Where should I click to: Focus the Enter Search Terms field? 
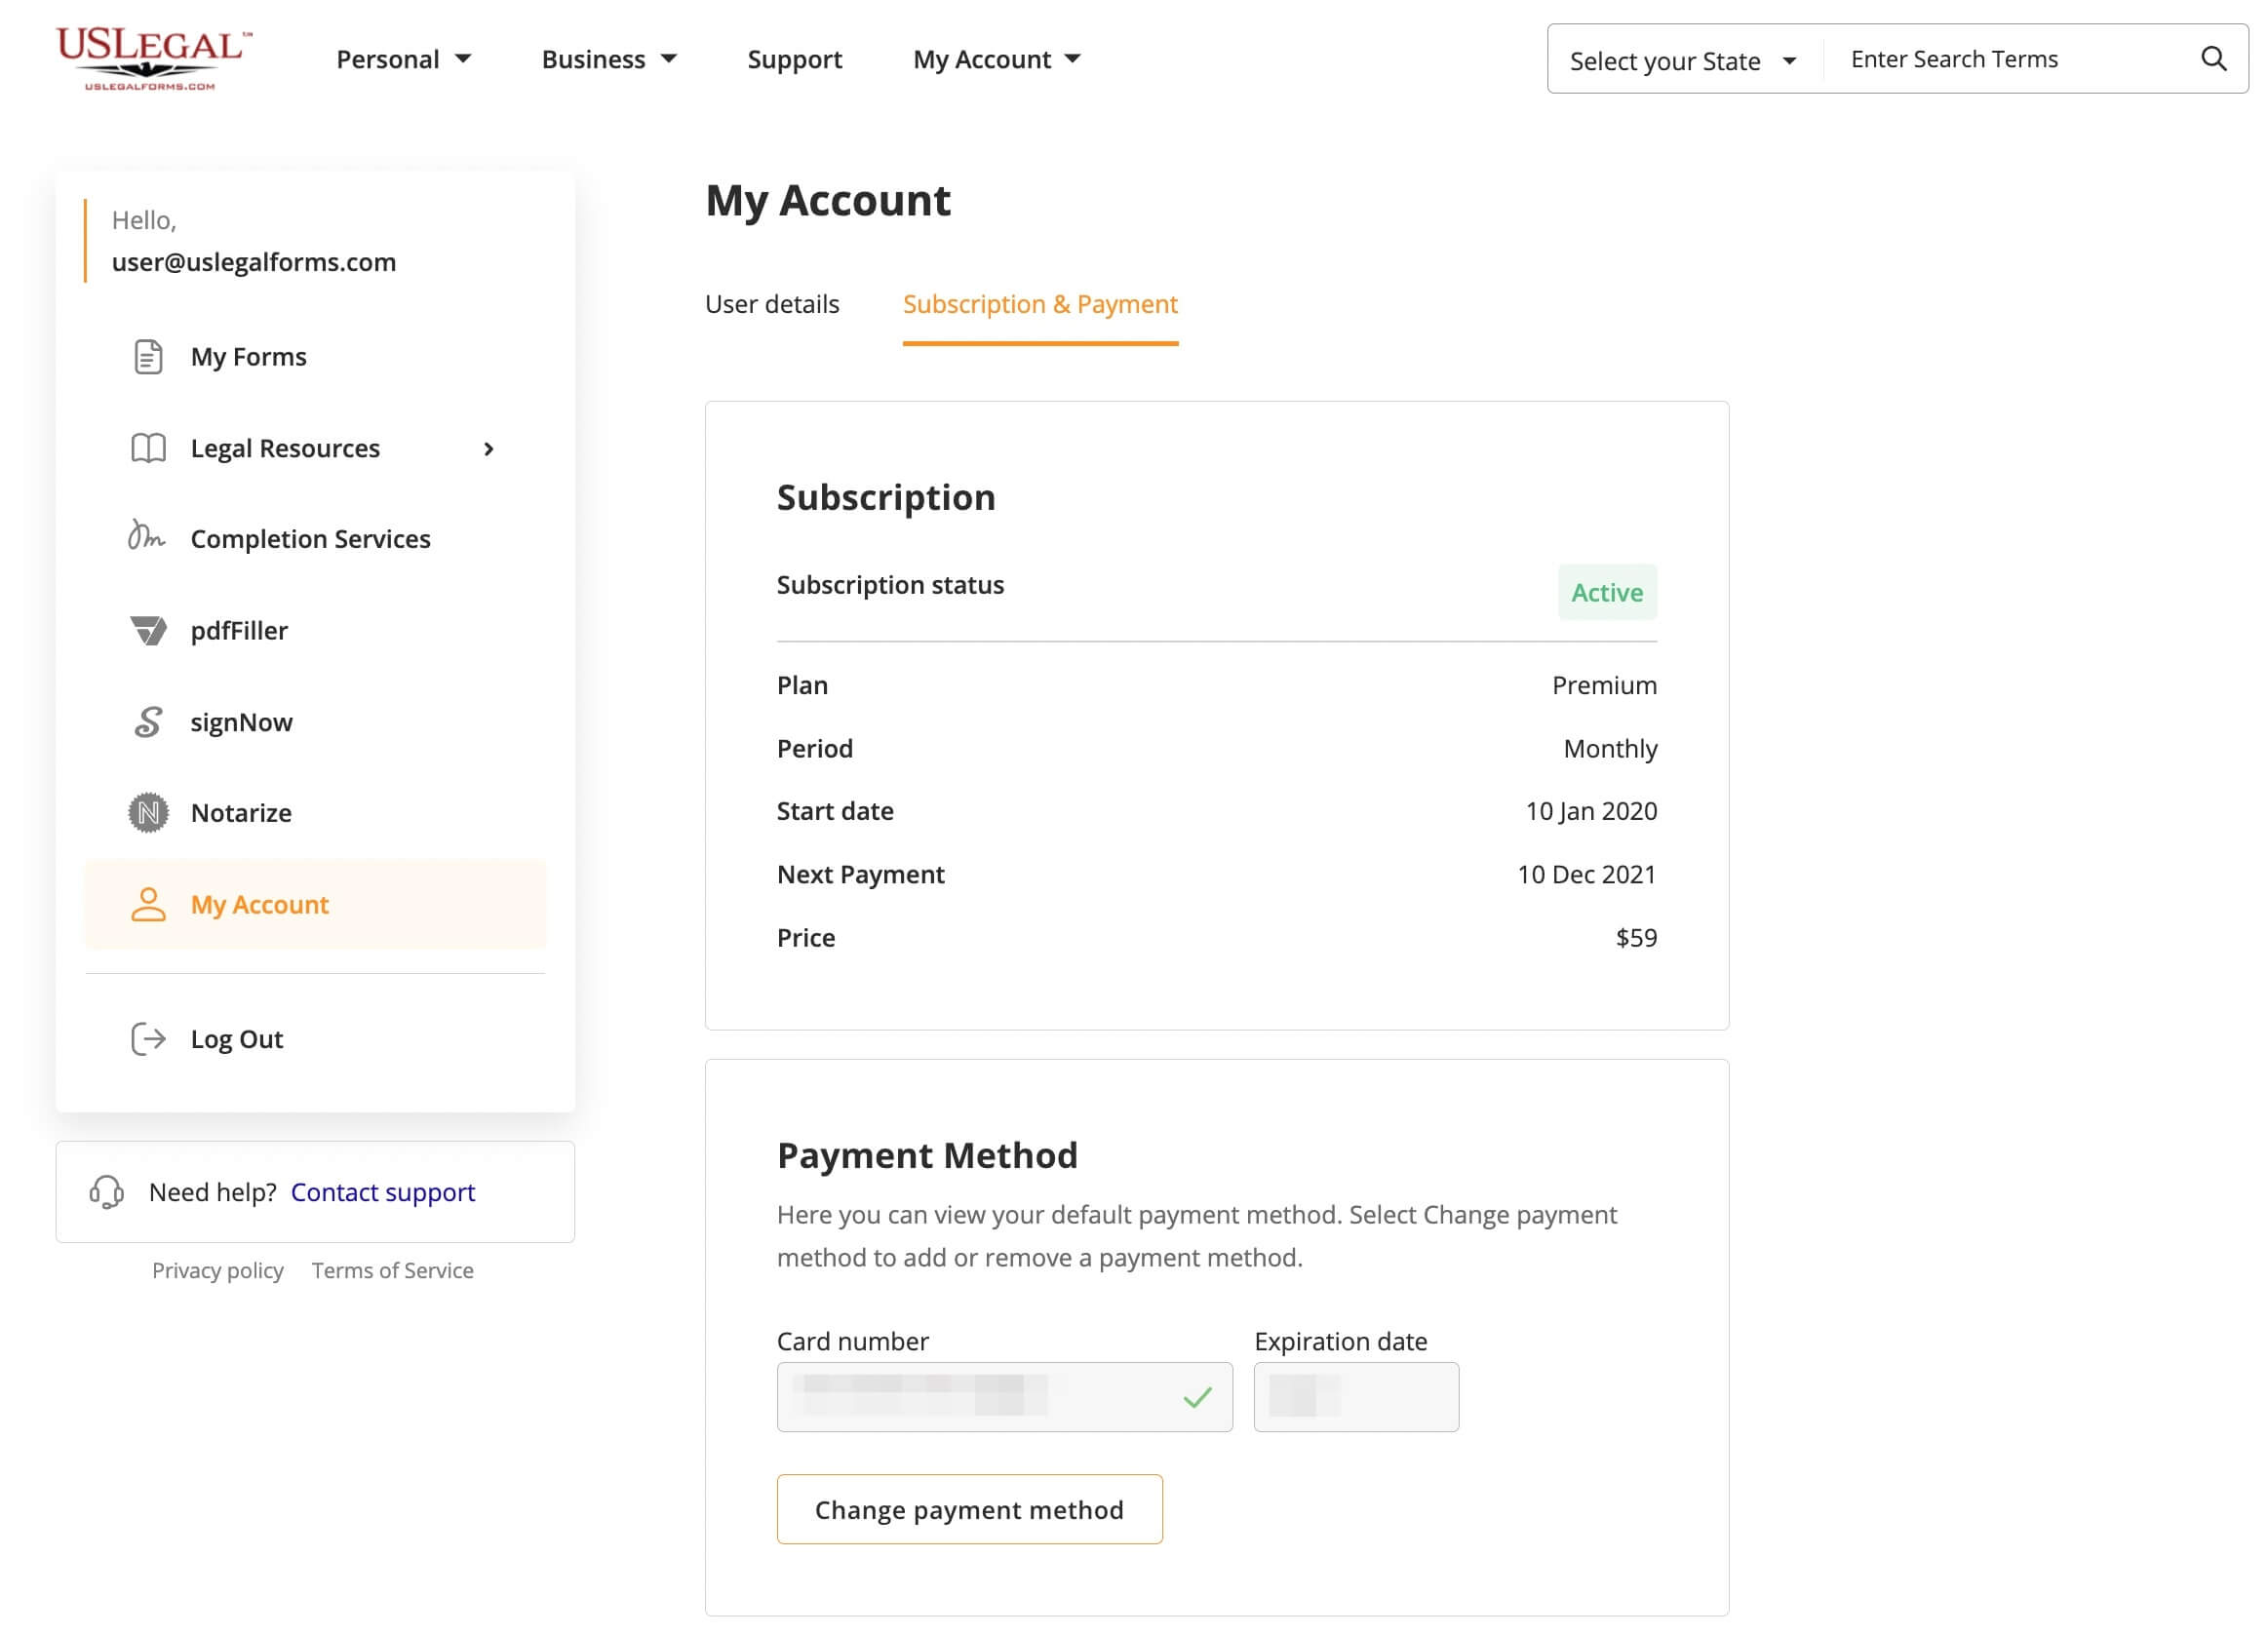(2010, 59)
